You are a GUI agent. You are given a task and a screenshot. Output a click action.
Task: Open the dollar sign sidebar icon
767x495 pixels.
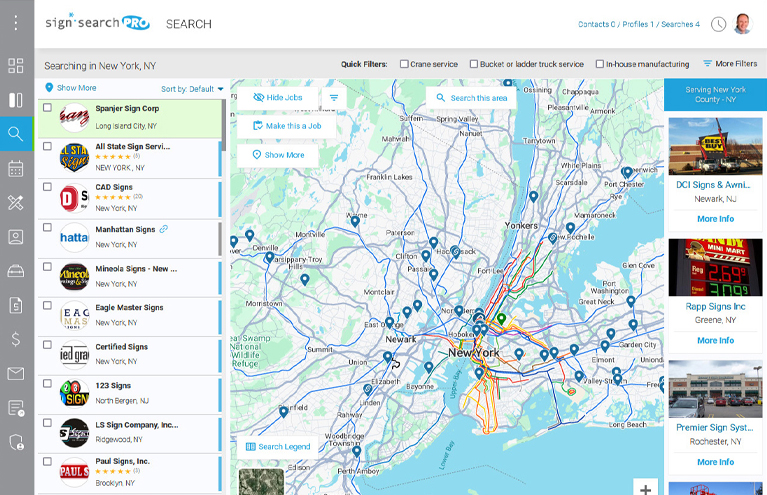[16, 338]
